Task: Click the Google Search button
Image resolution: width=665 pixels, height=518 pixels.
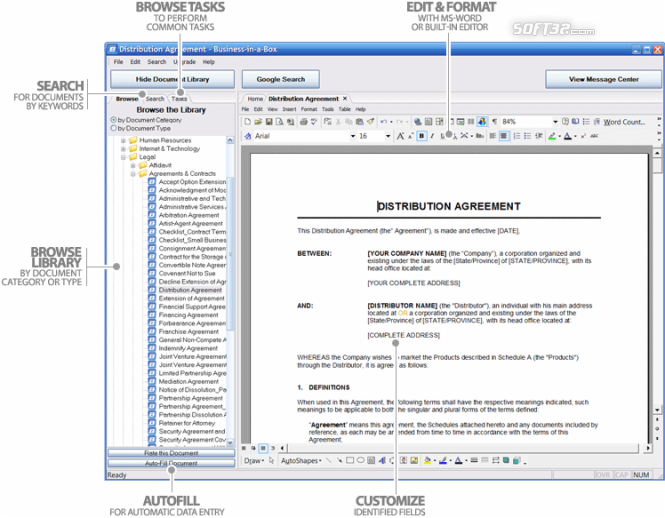Action: click(280, 79)
